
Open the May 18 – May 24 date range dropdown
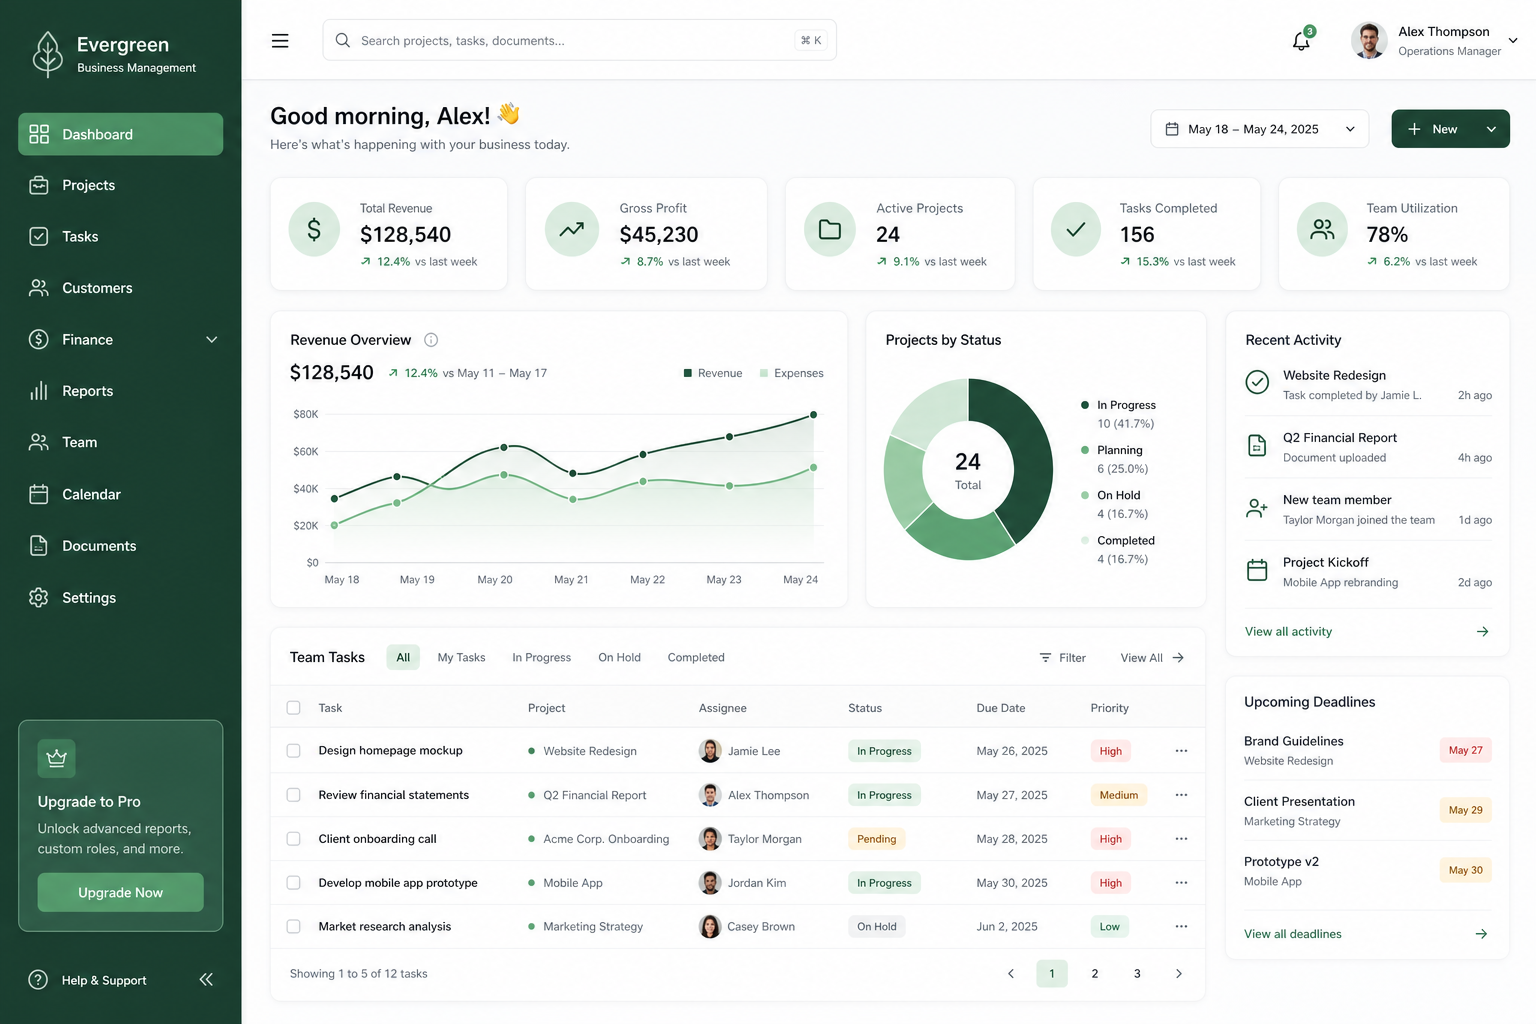point(1259,129)
